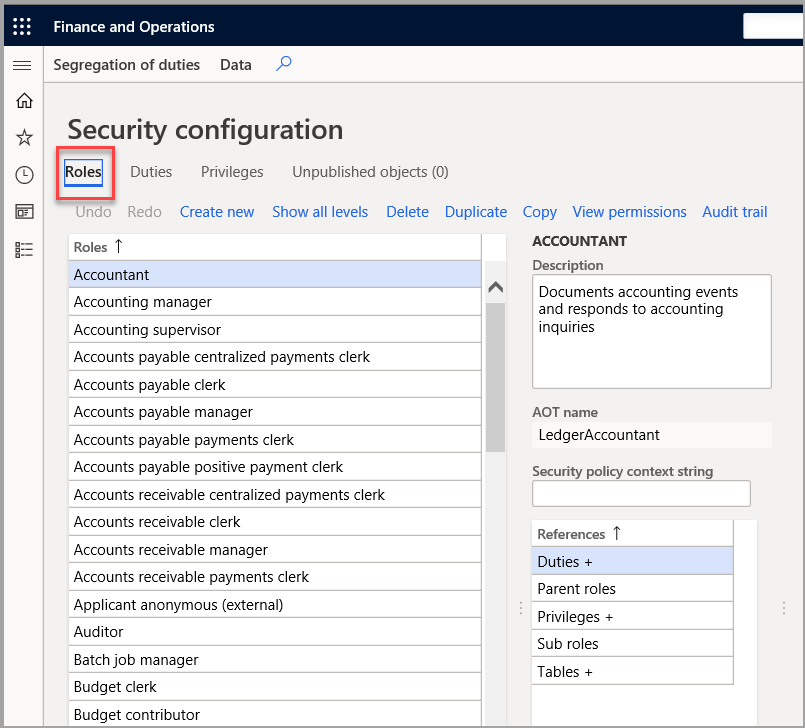Open the Segregation of duties menu

tap(126, 64)
